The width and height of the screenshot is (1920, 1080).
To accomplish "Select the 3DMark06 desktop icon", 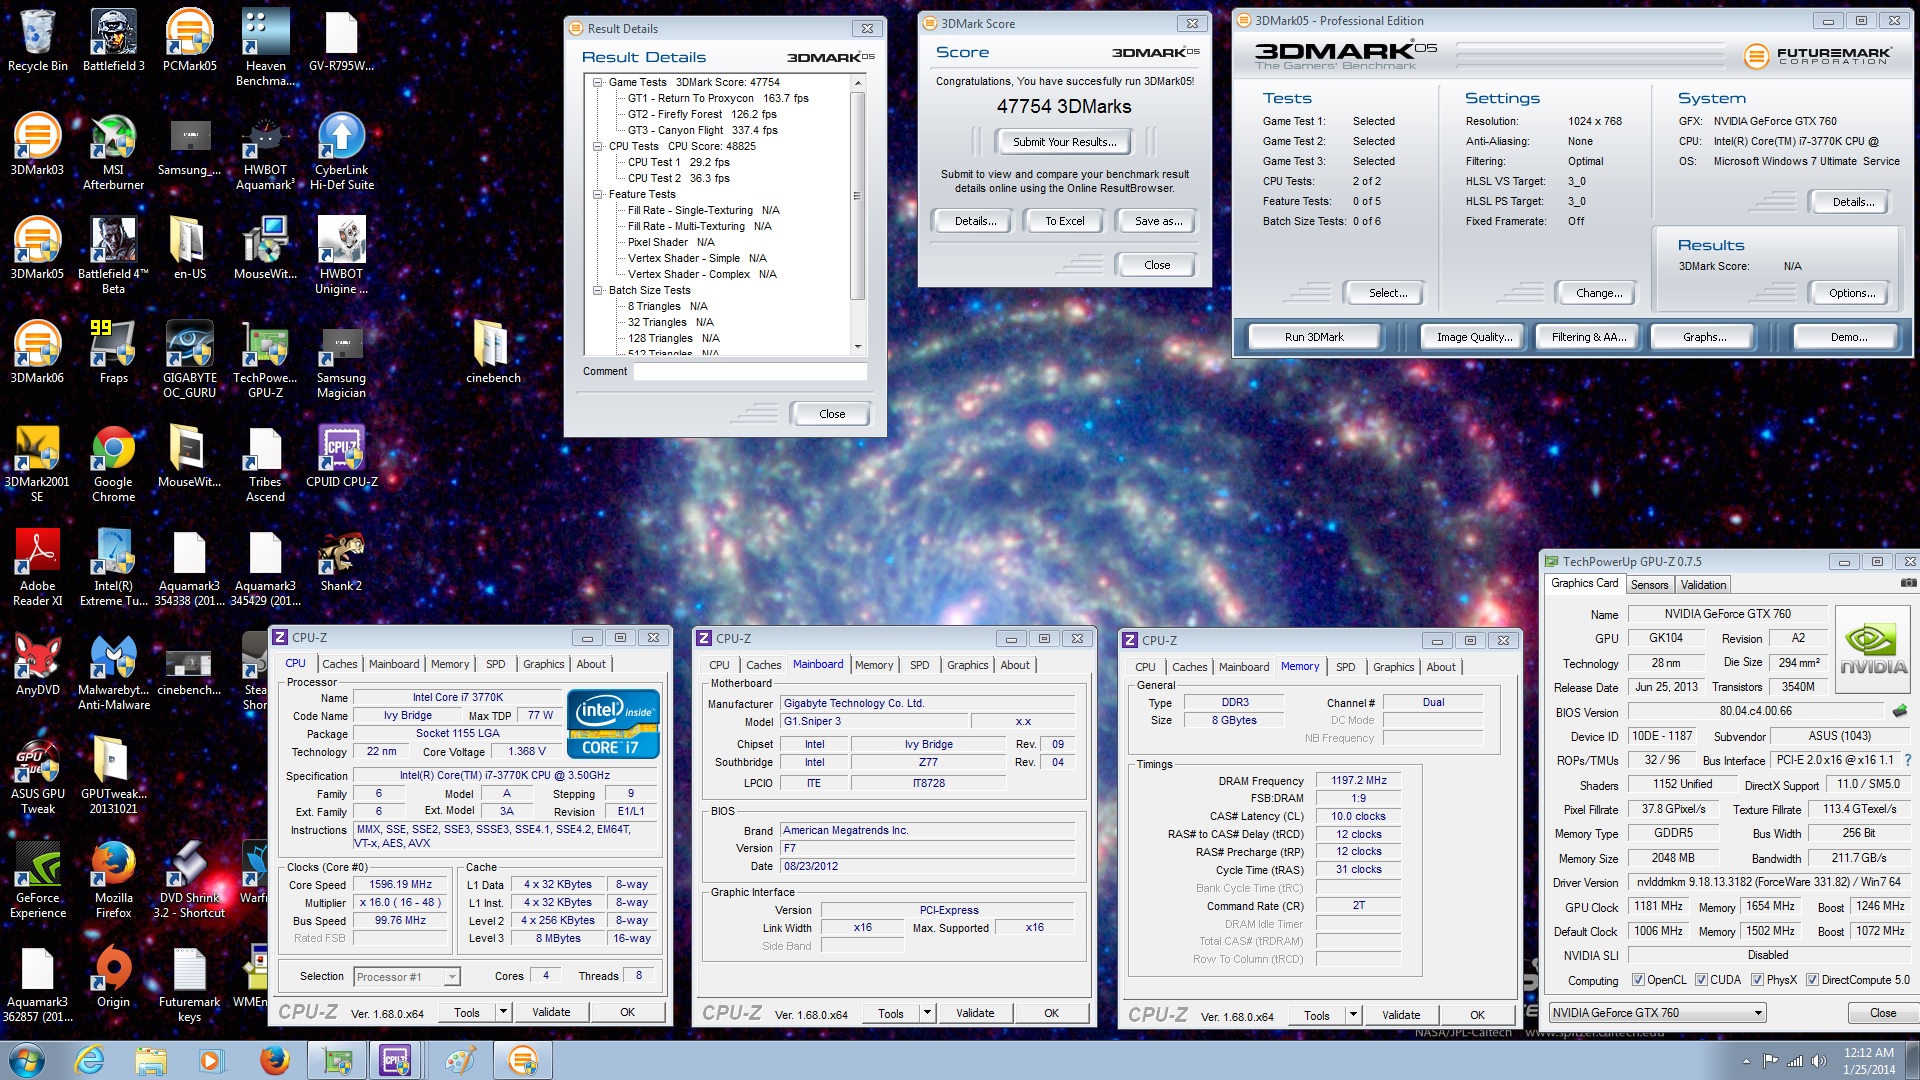I will coord(37,352).
